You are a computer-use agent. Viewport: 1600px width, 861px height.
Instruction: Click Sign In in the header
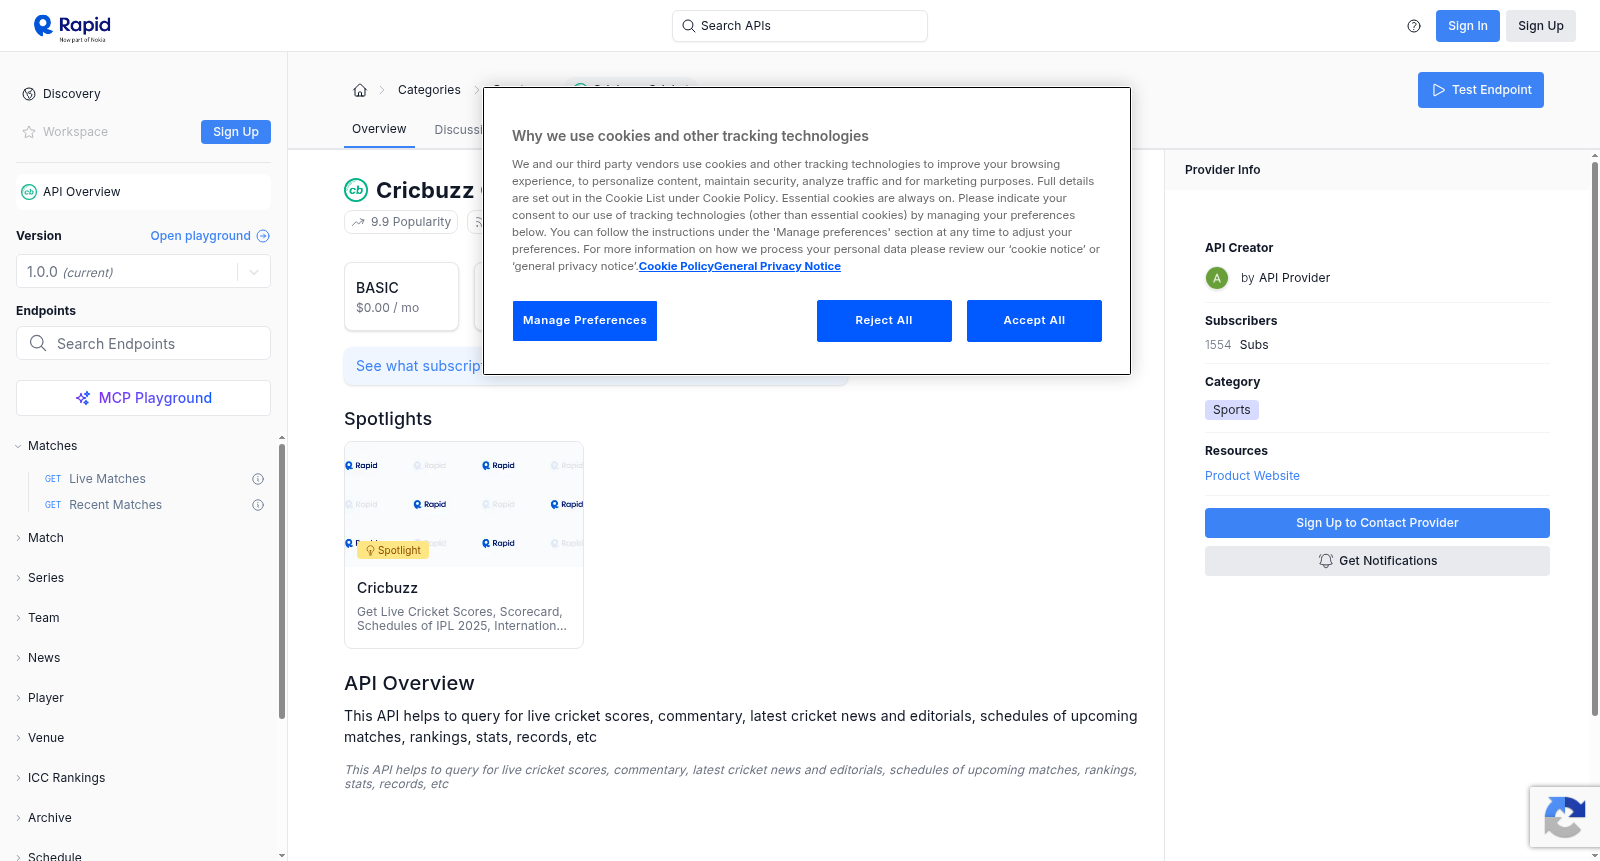pos(1468,26)
